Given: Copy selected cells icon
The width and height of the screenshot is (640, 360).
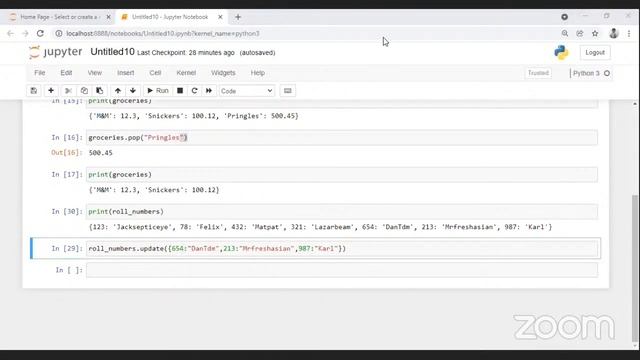Looking at the screenshot, I should pyautogui.click(x=84, y=91).
